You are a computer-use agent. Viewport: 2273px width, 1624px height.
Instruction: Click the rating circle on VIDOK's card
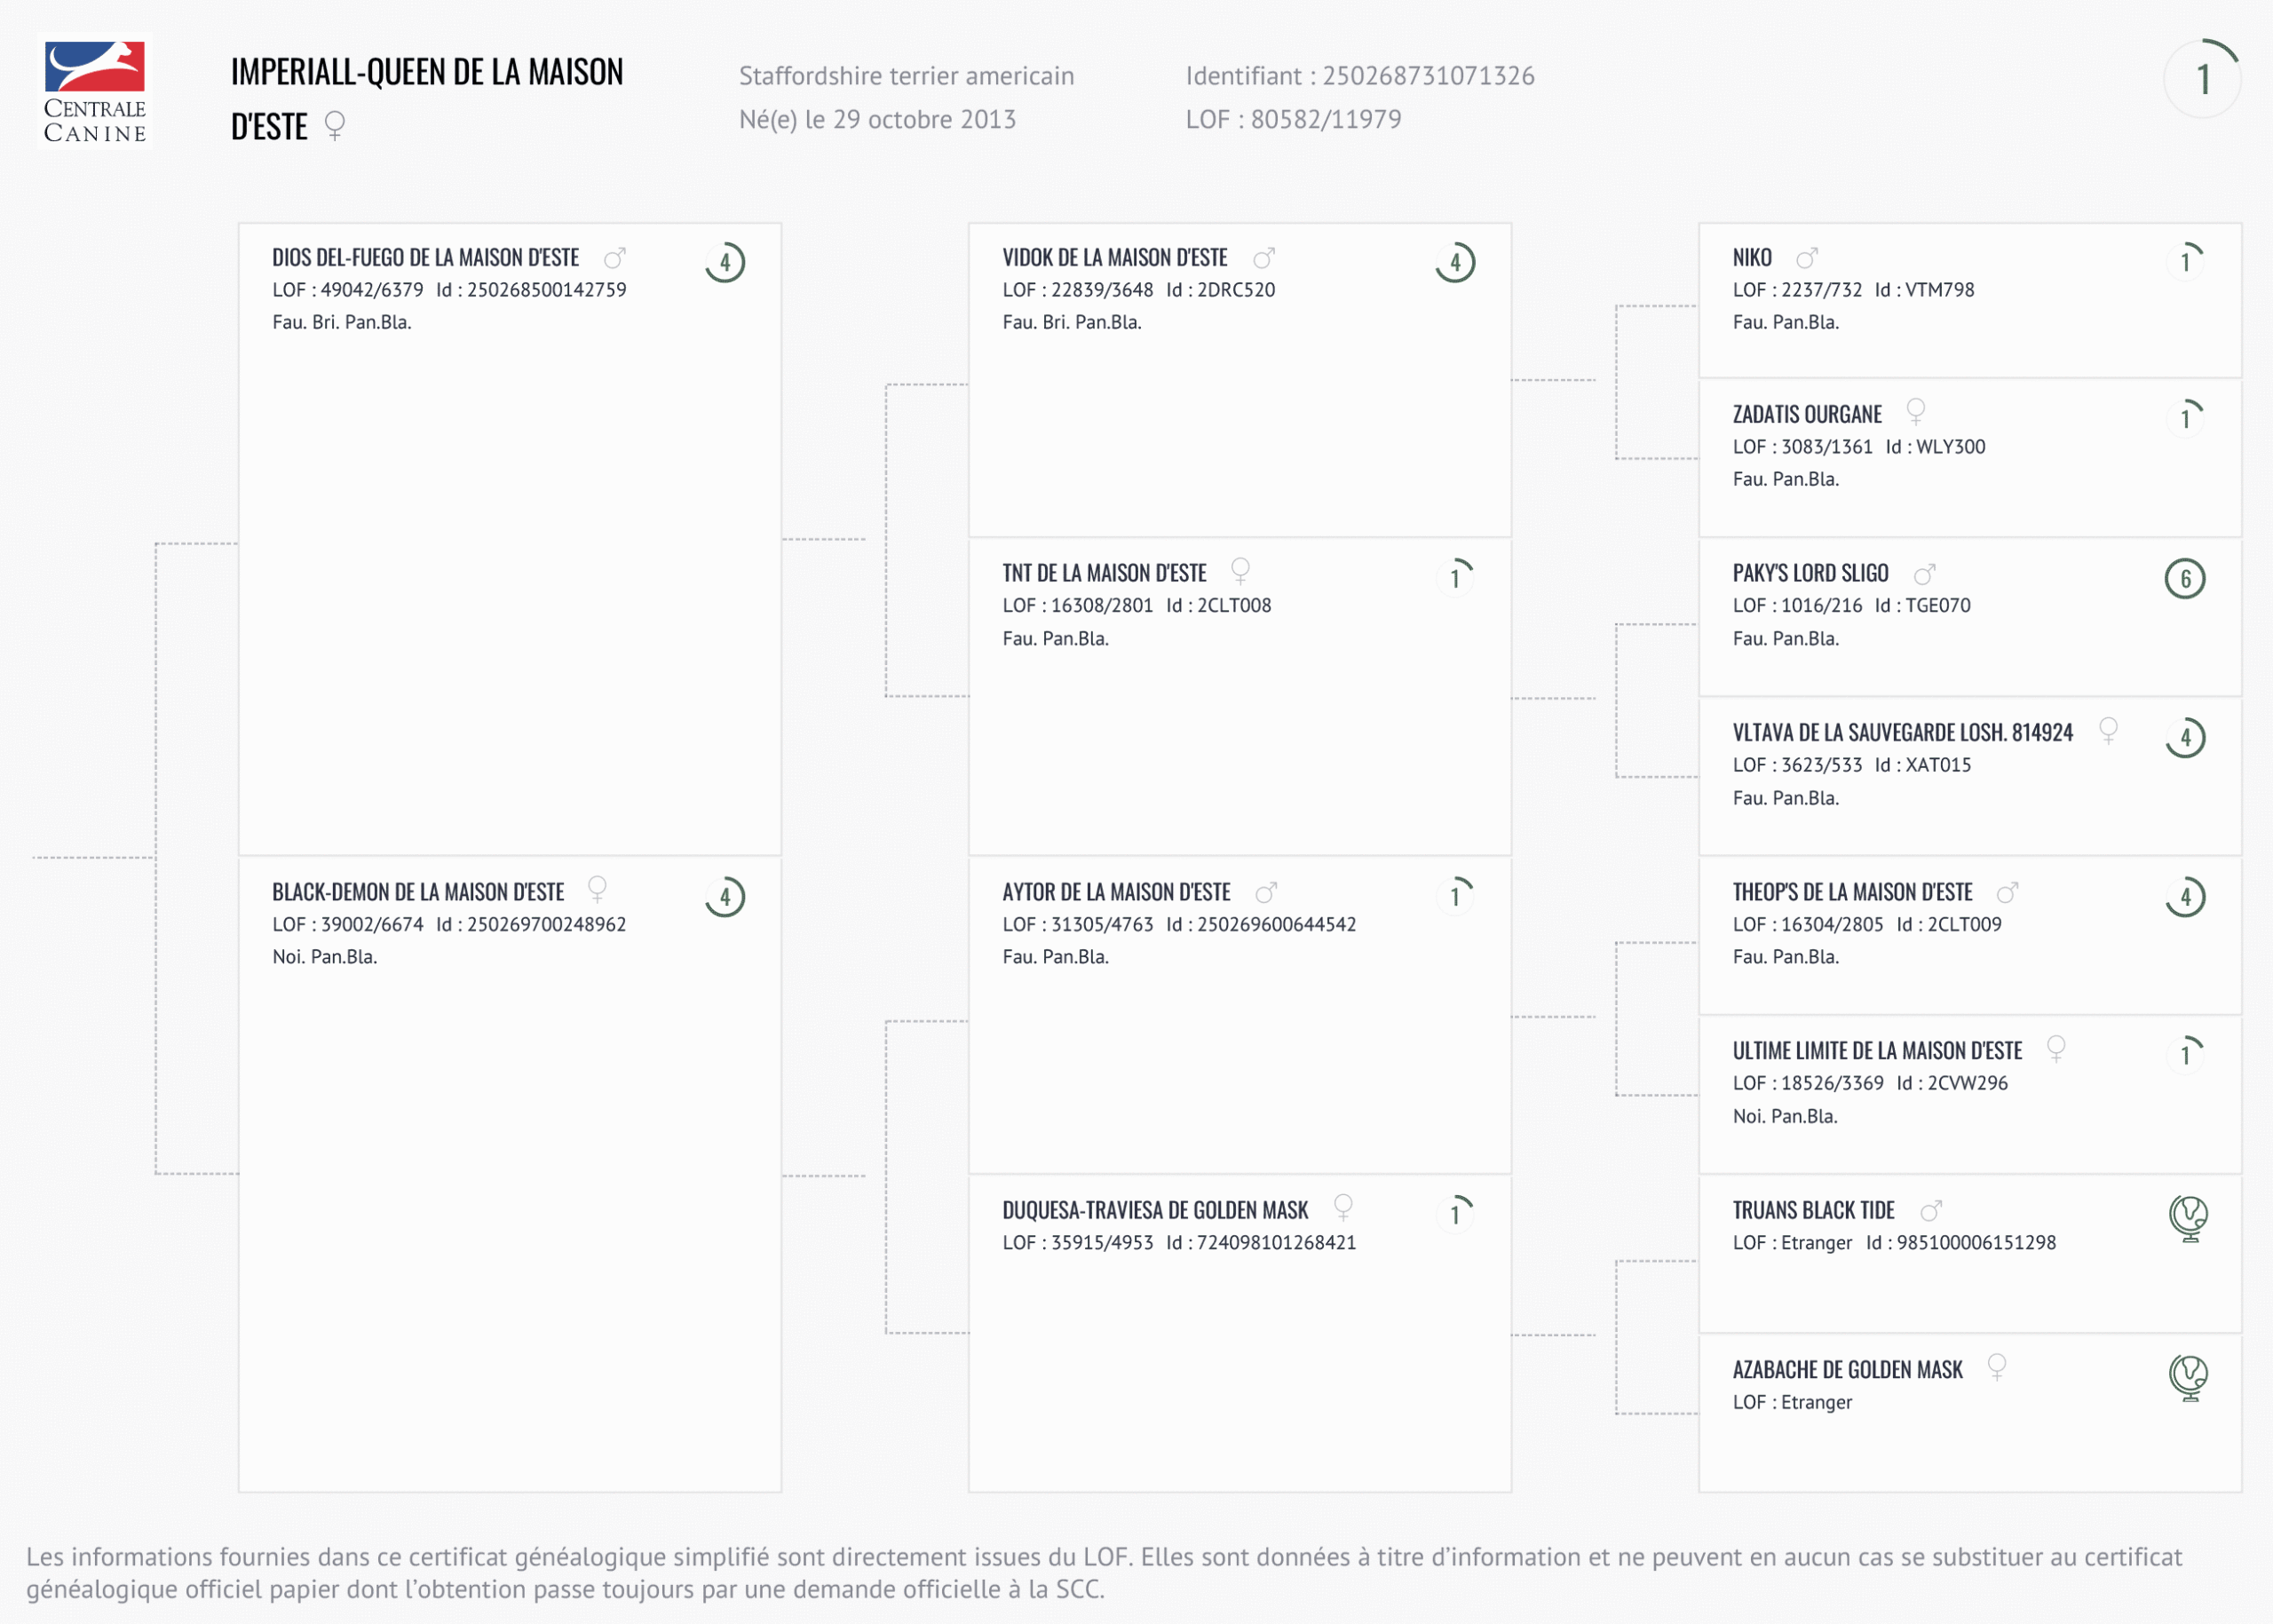pos(1455,263)
